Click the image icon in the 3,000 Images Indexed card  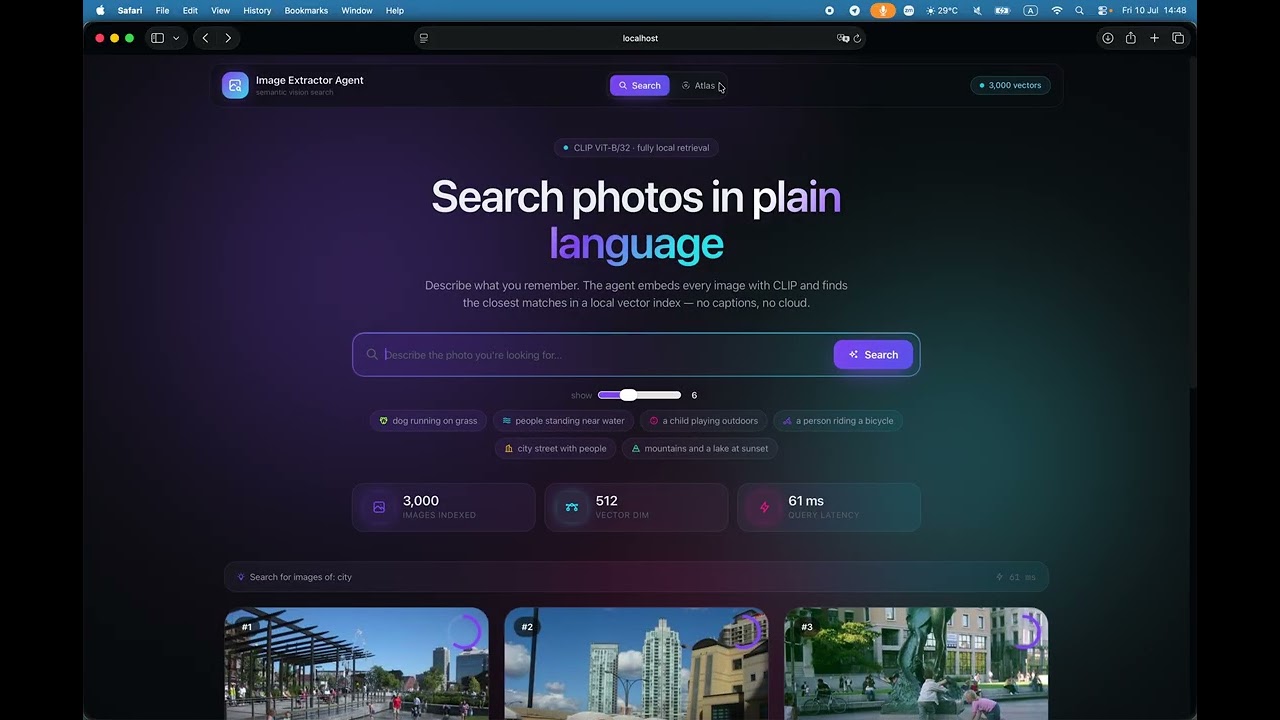click(x=379, y=507)
